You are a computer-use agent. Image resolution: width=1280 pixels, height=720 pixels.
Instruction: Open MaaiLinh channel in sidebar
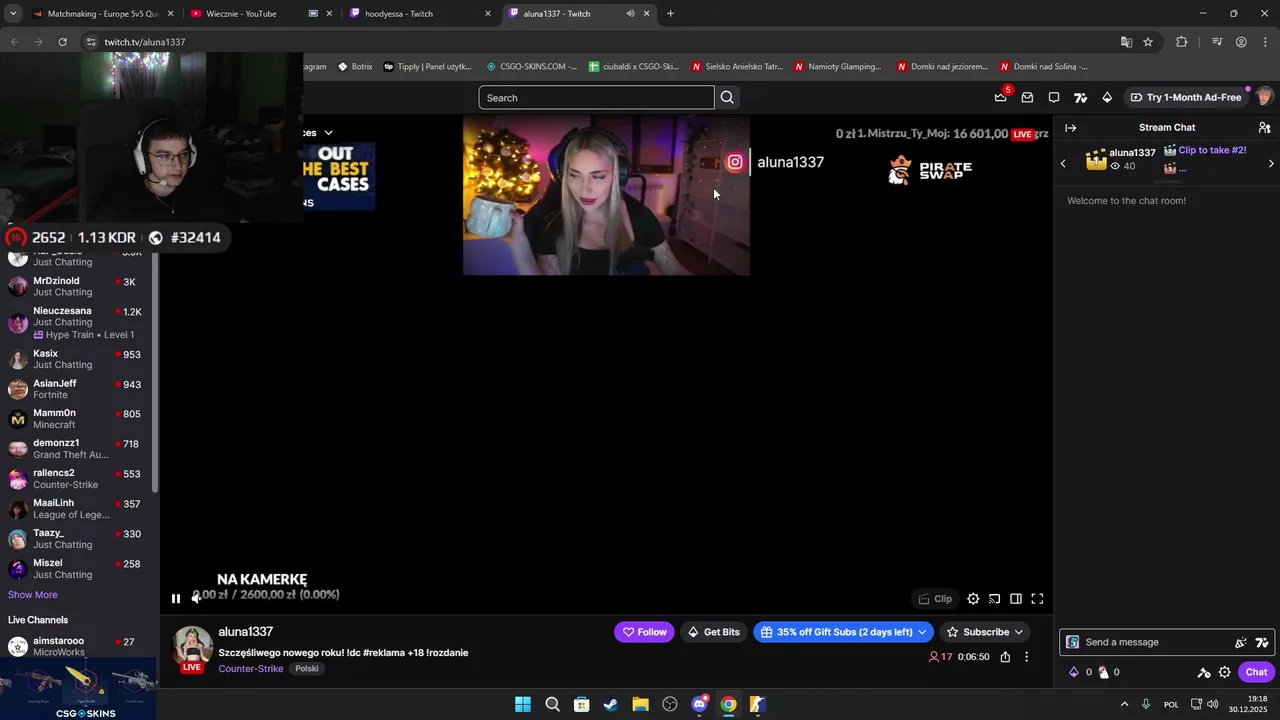(x=78, y=509)
